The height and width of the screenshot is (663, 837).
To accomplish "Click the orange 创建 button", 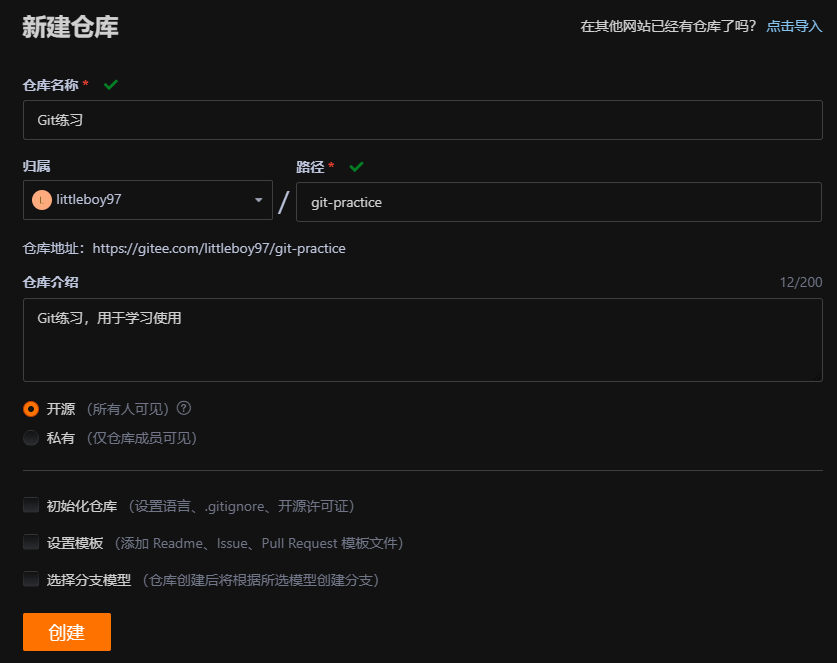I will point(67,632).
